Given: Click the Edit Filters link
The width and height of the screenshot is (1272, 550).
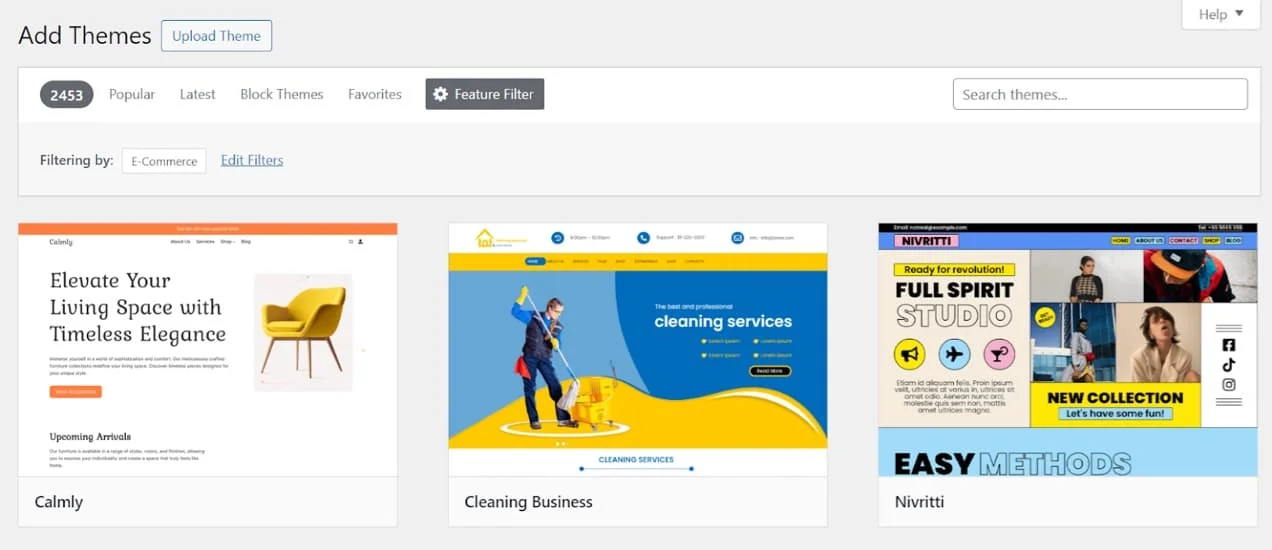Looking at the screenshot, I should tap(252, 160).
